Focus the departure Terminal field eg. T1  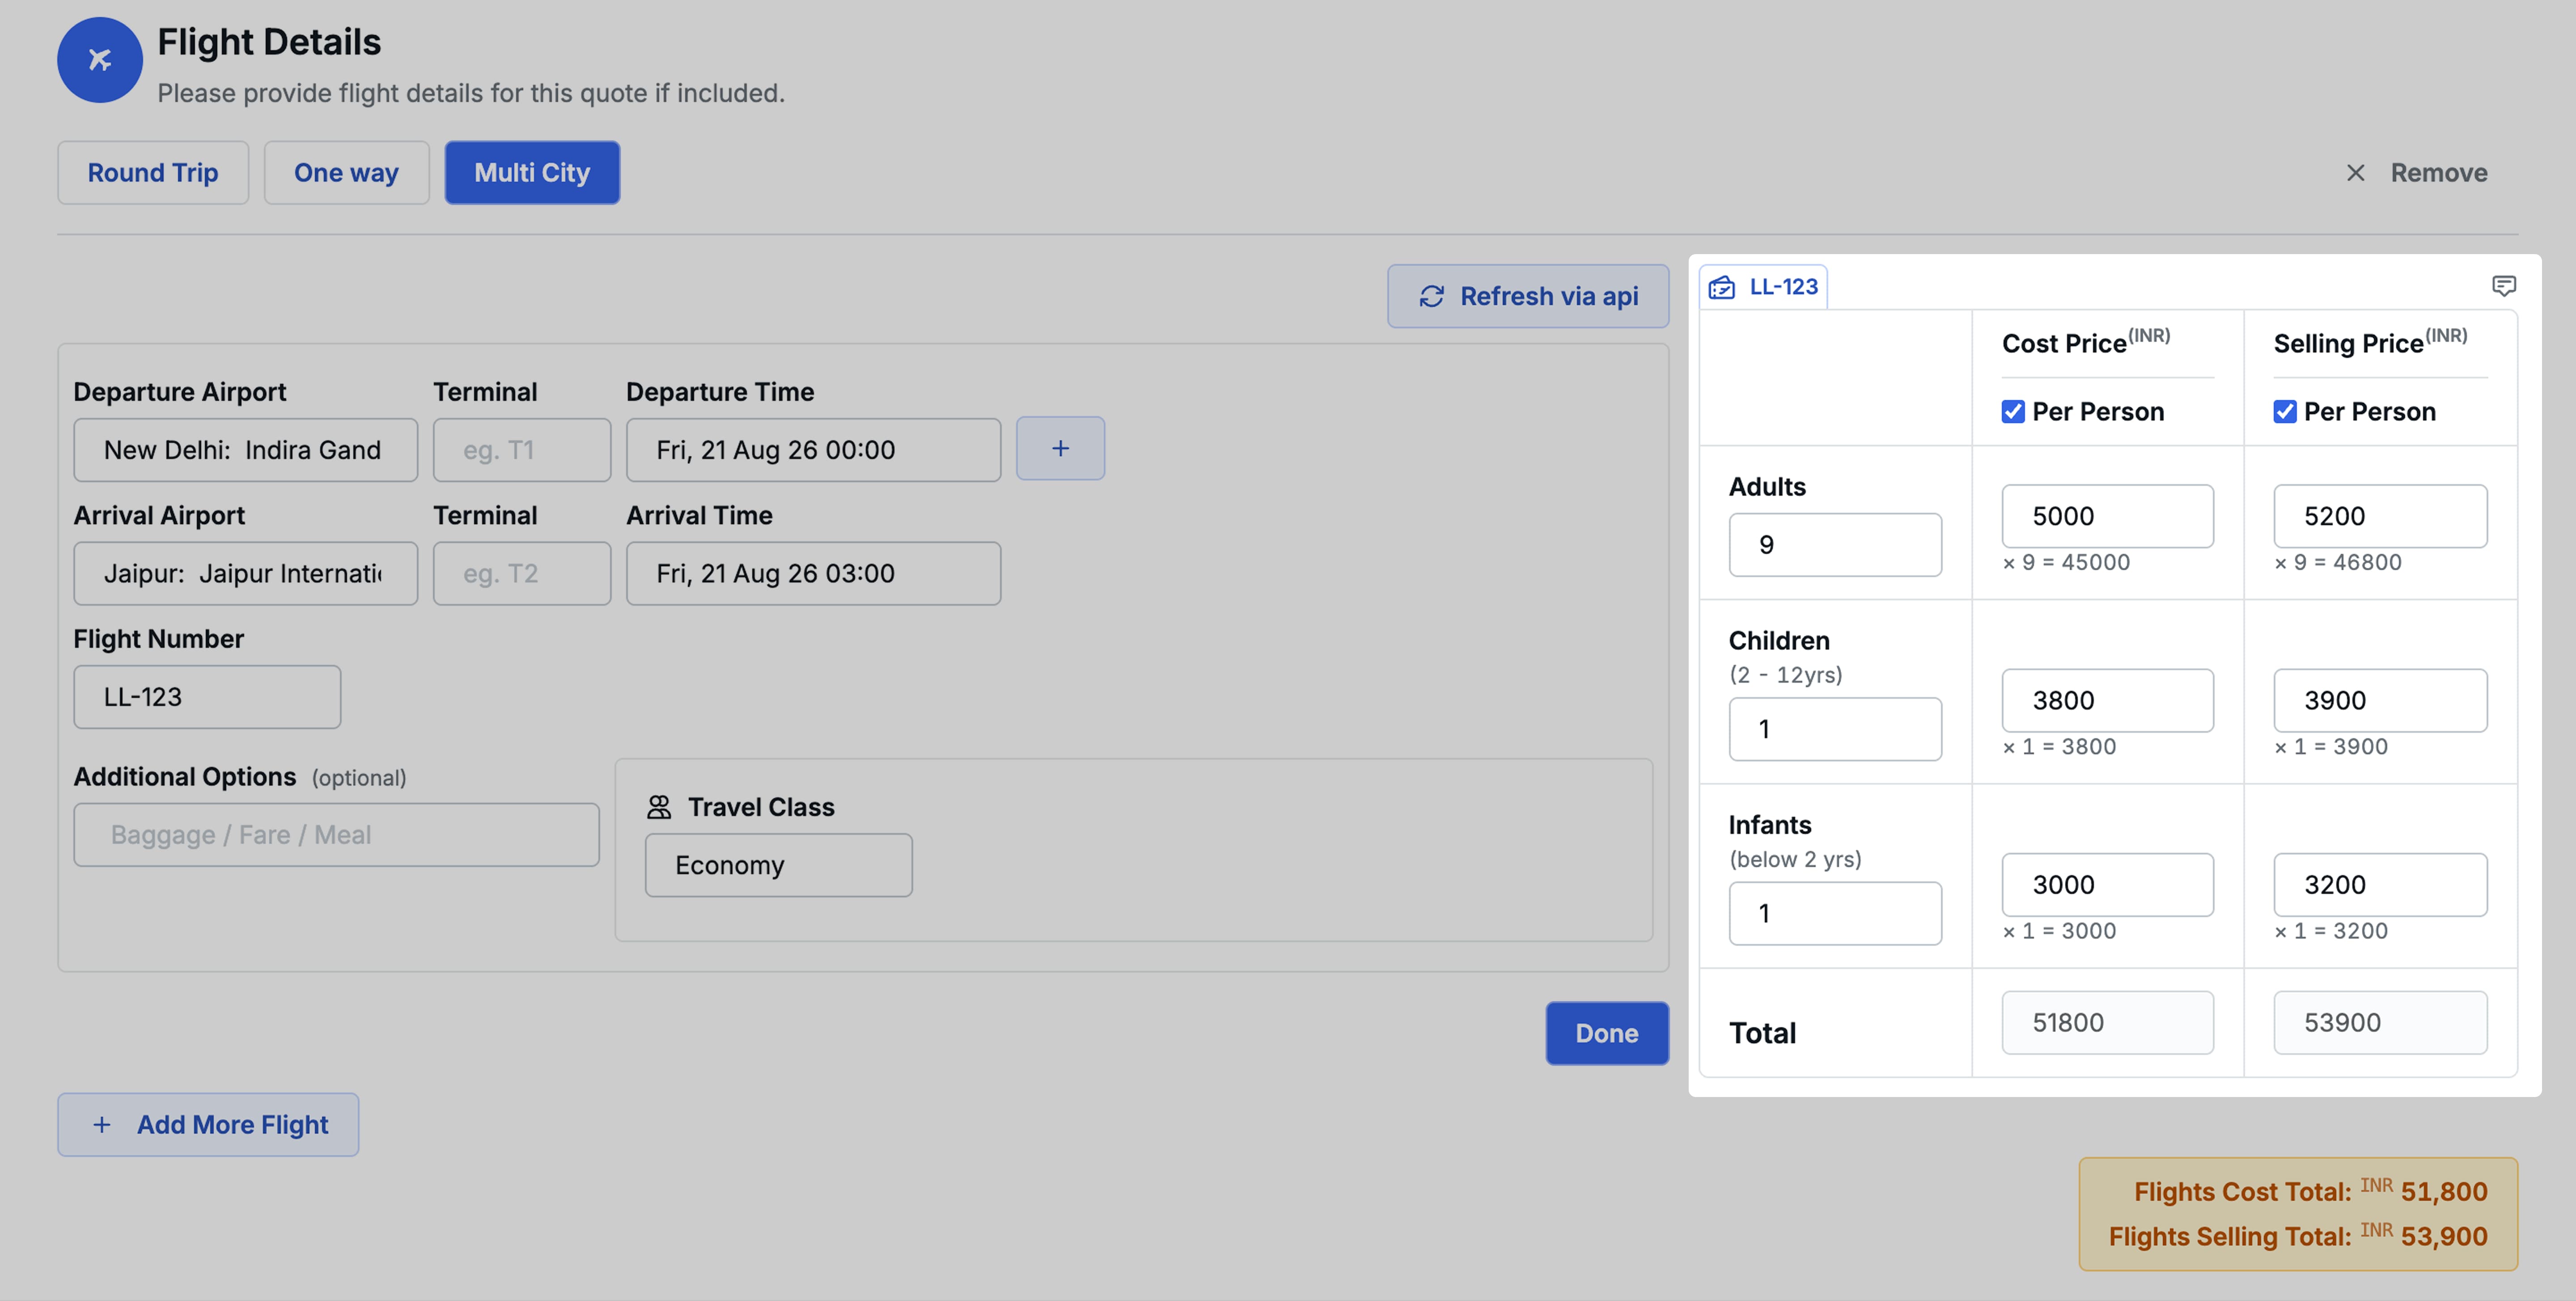pos(522,450)
